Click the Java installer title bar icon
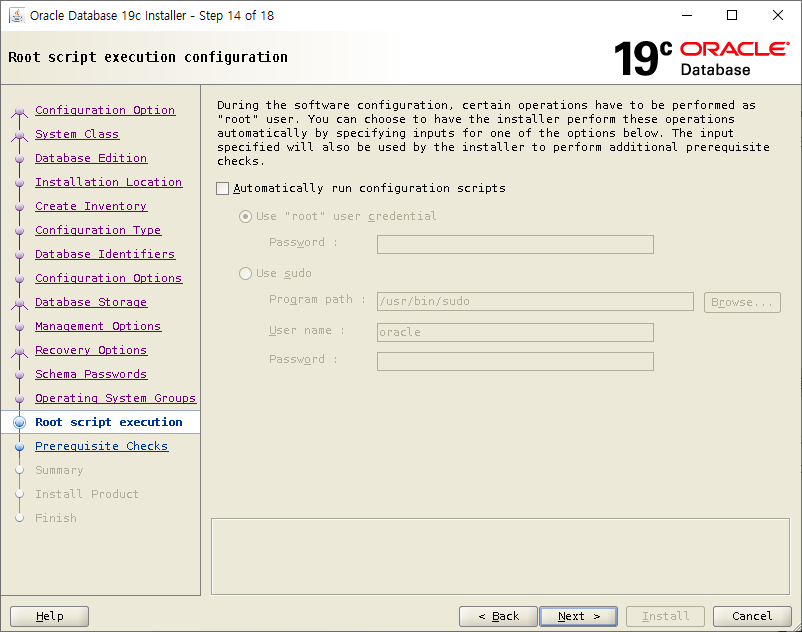 click(17, 15)
